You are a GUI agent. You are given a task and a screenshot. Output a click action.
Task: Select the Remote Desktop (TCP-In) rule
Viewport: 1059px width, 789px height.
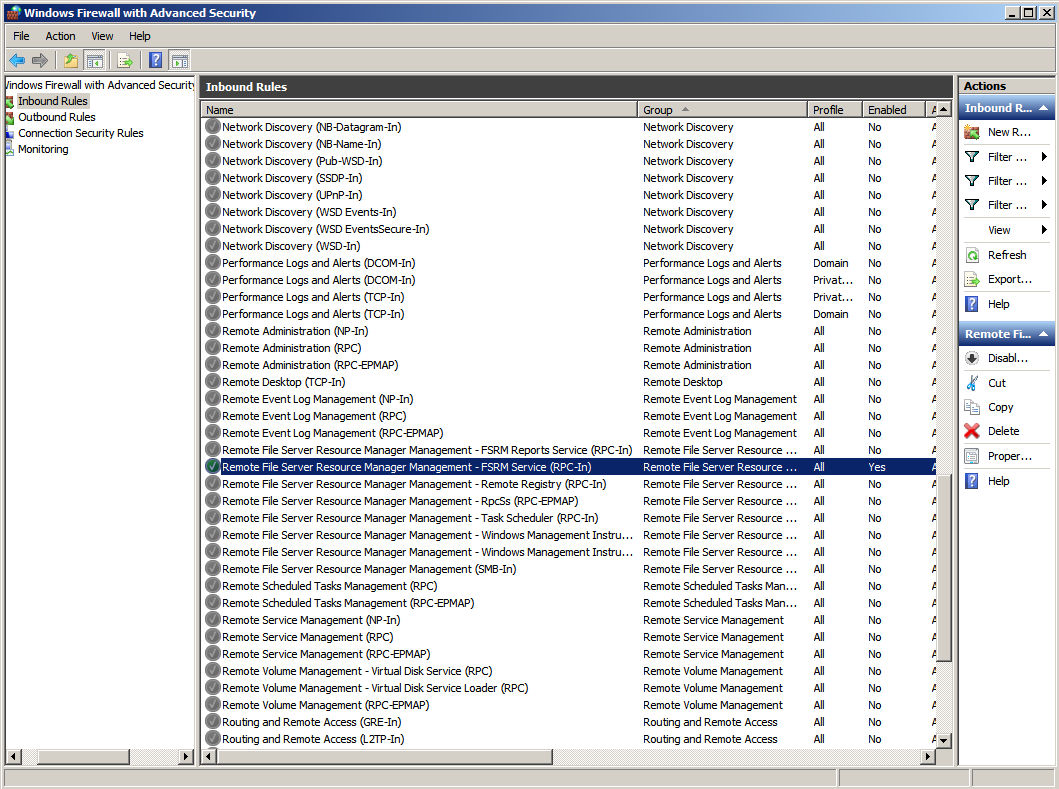coord(284,382)
